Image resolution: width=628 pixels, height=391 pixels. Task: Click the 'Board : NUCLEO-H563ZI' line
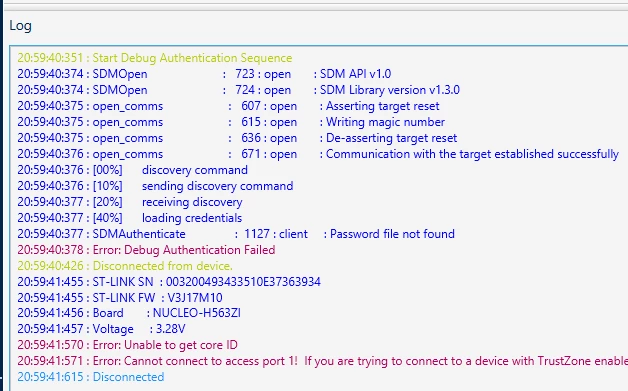point(129,313)
